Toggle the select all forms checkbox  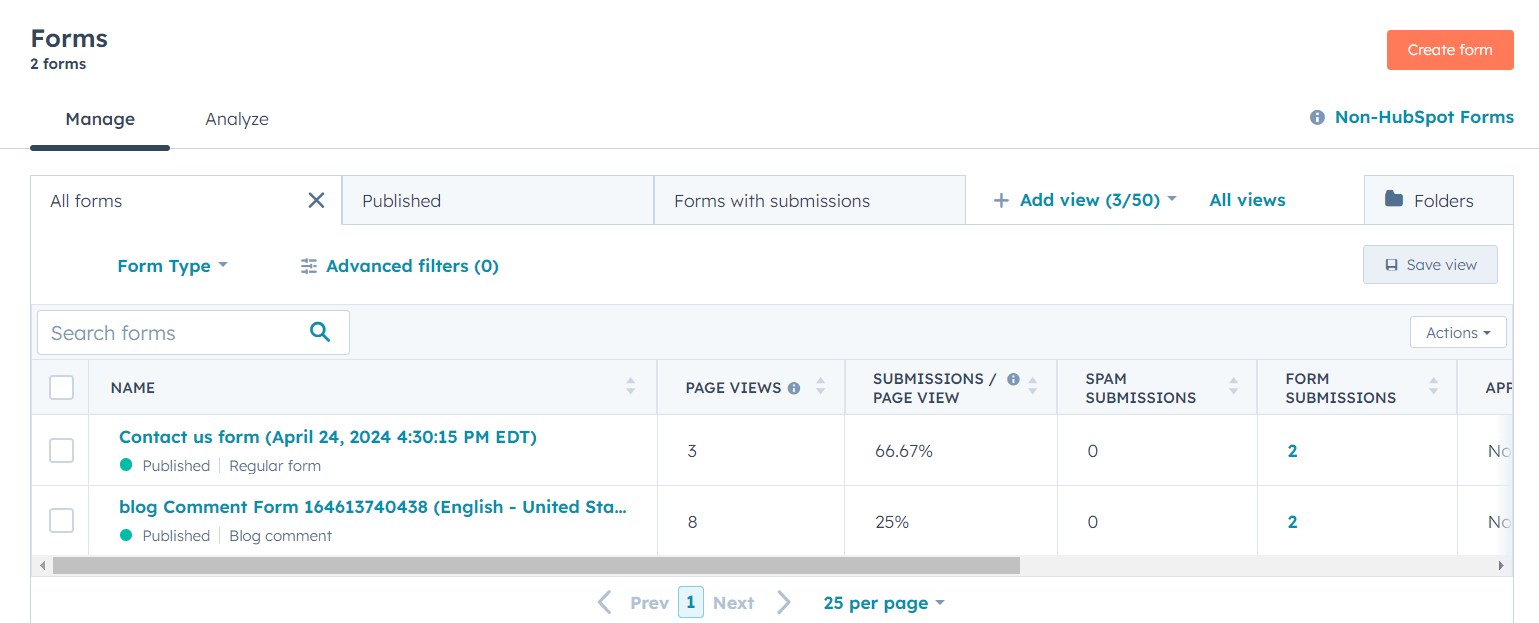(x=62, y=387)
